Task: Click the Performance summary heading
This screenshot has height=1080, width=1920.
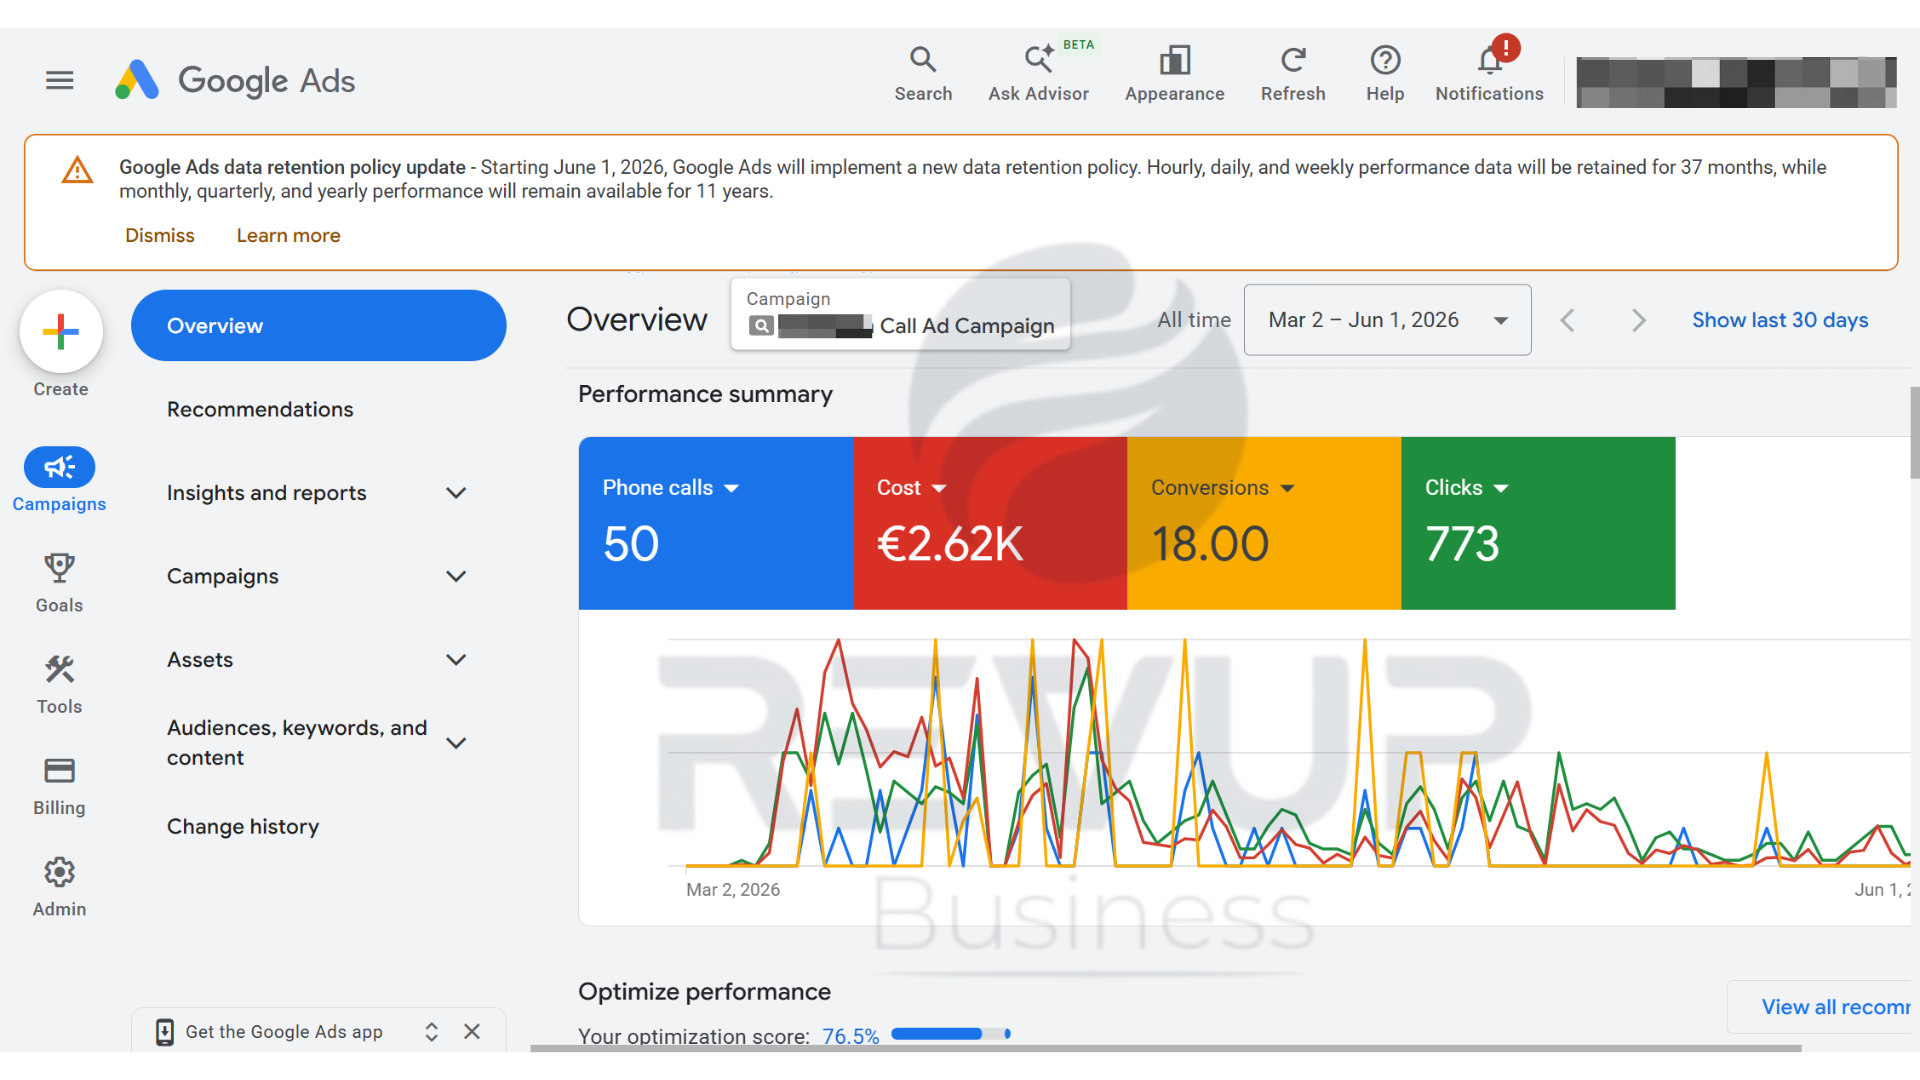Action: coord(705,394)
